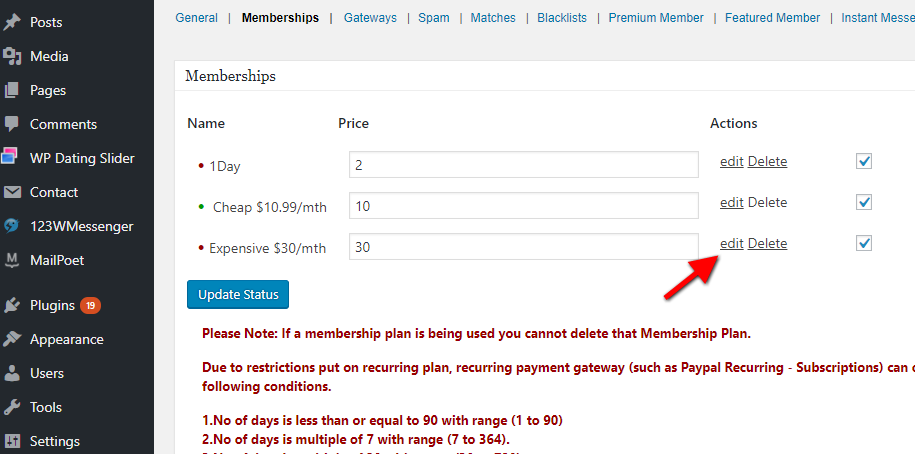The image size is (915, 454).
Task: Click the Contact envelope icon
Action: click(x=12, y=192)
